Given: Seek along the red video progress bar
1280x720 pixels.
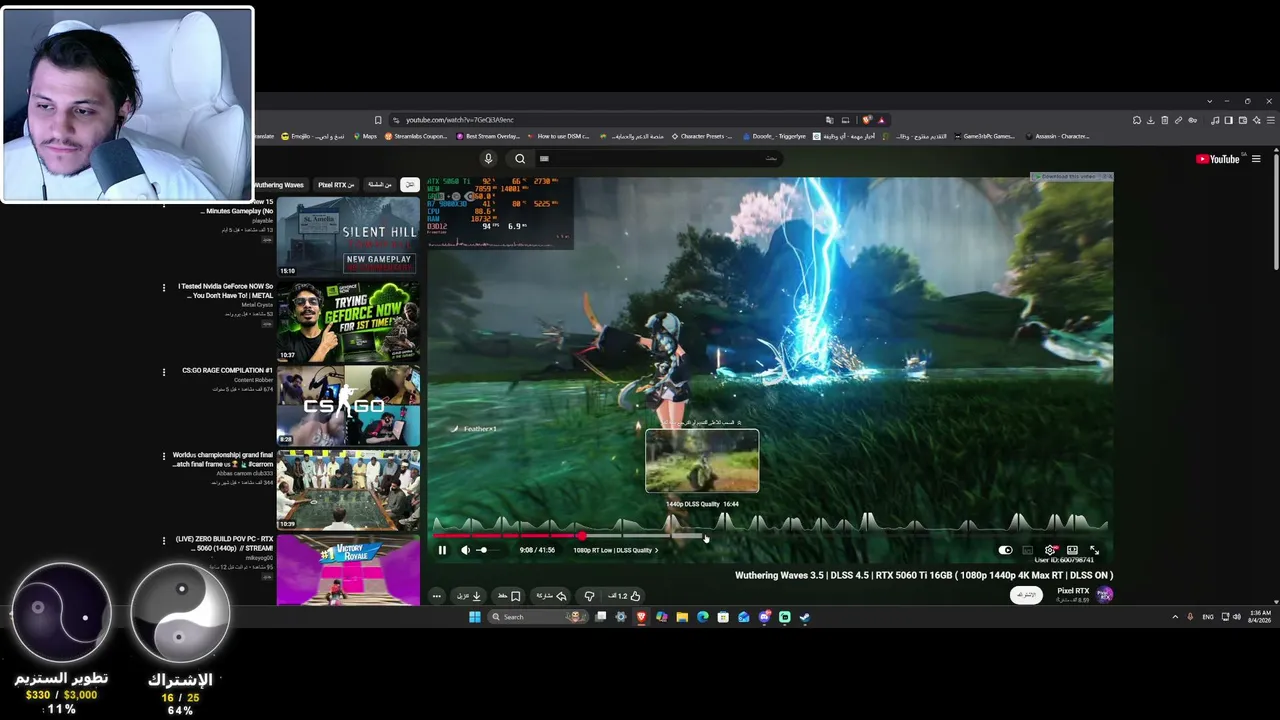Looking at the screenshot, I should click(x=770, y=536).
